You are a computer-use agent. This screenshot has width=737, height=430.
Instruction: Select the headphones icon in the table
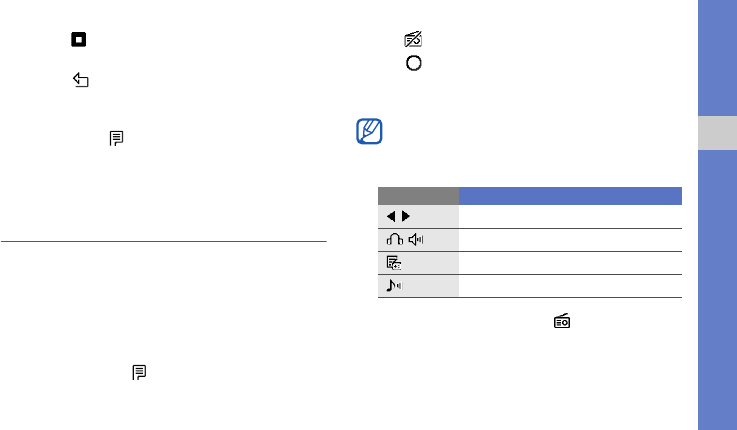tap(395, 240)
